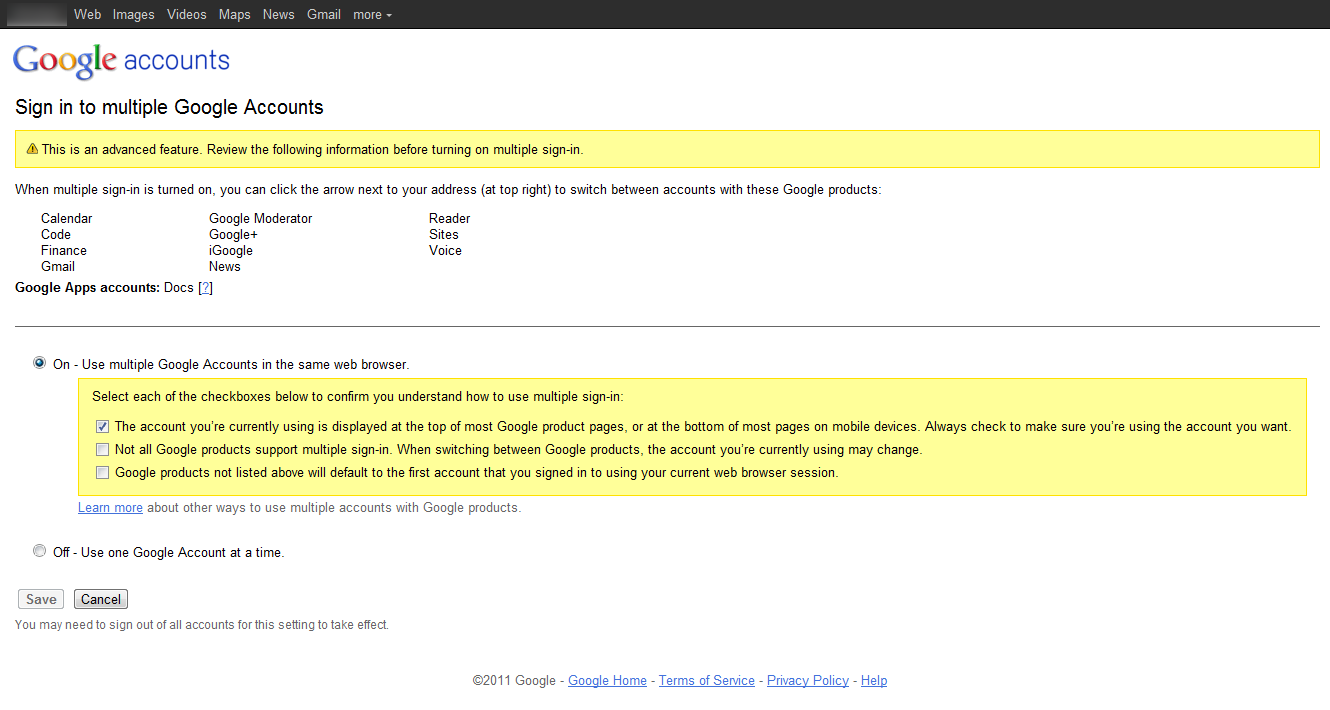Image resolution: width=1330 pixels, height=710 pixels.
Task: Click the [?] help link next to Docs
Action: pos(205,287)
